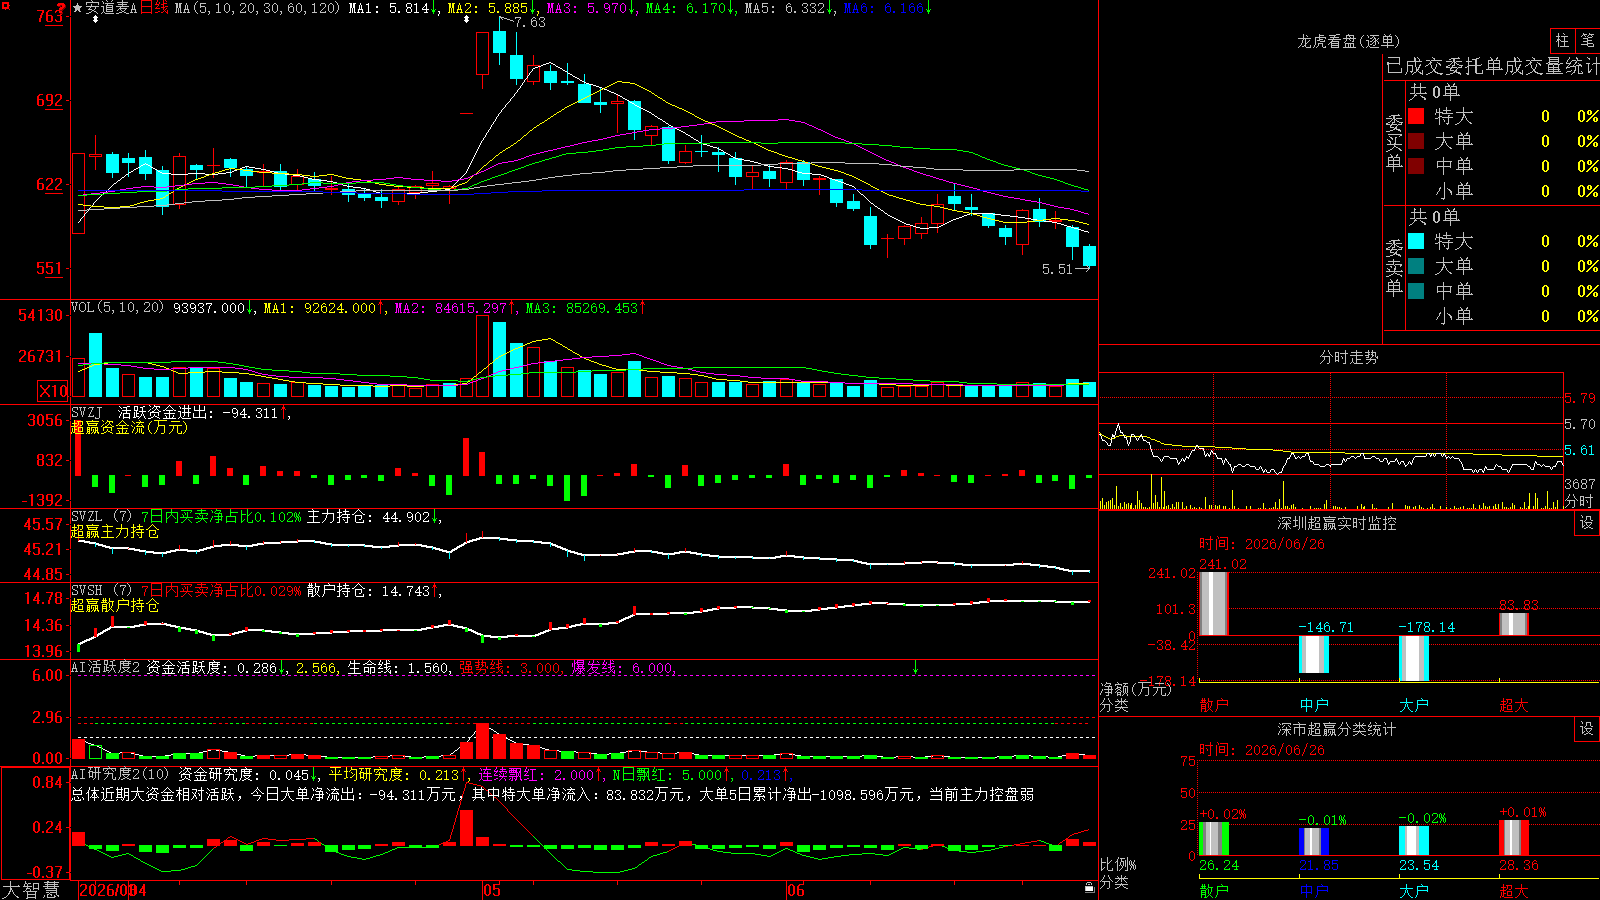Click 超大 label under 深市超赢分类统计 chart
The width and height of the screenshot is (1600, 900).
tap(1514, 890)
